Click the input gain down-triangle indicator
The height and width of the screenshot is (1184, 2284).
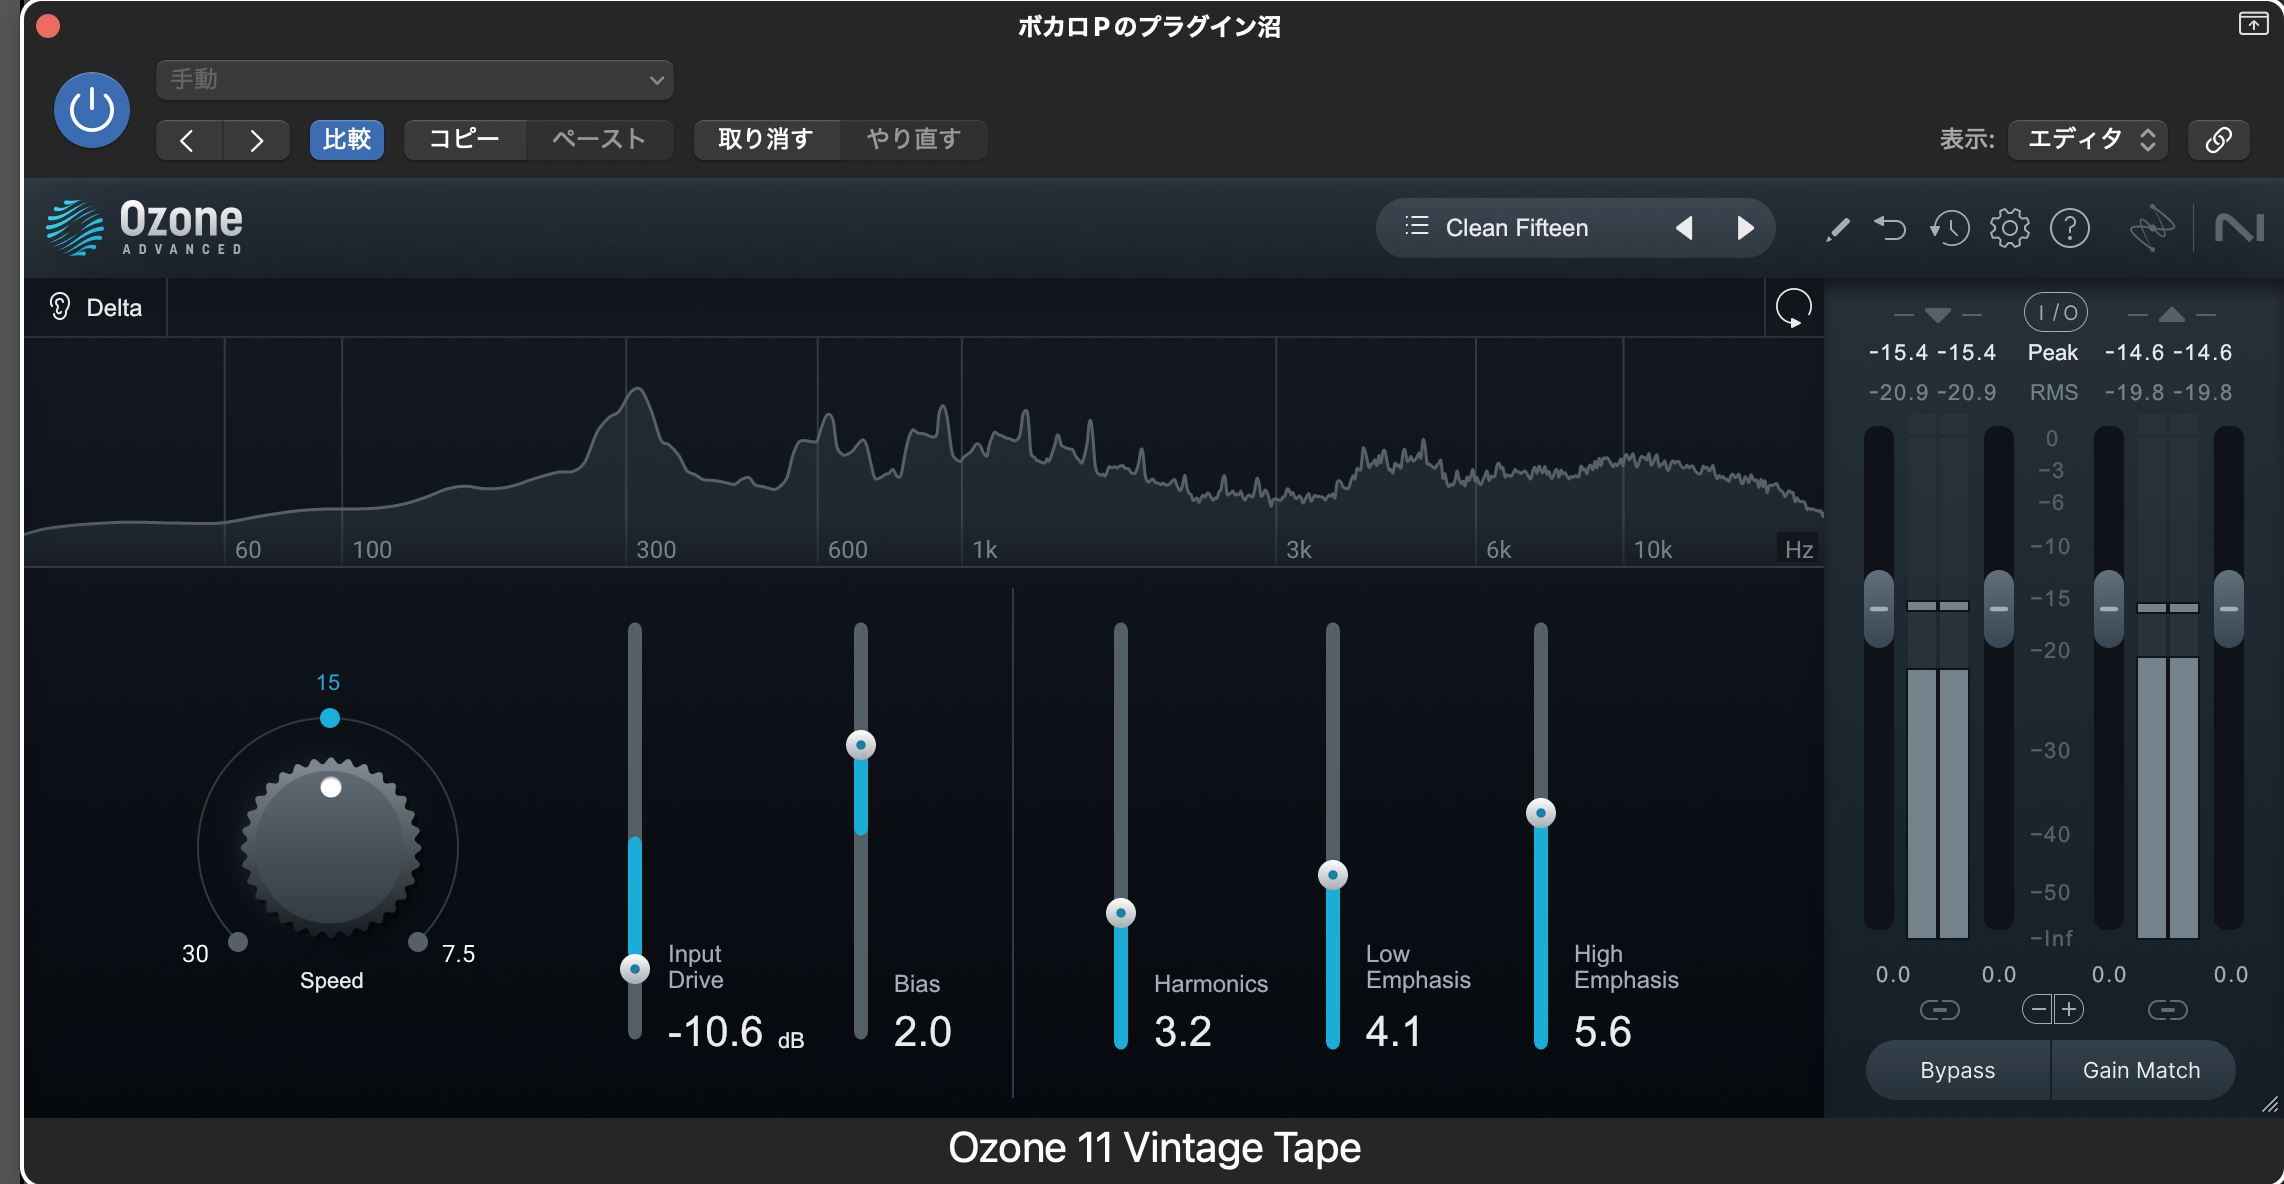click(x=1937, y=315)
